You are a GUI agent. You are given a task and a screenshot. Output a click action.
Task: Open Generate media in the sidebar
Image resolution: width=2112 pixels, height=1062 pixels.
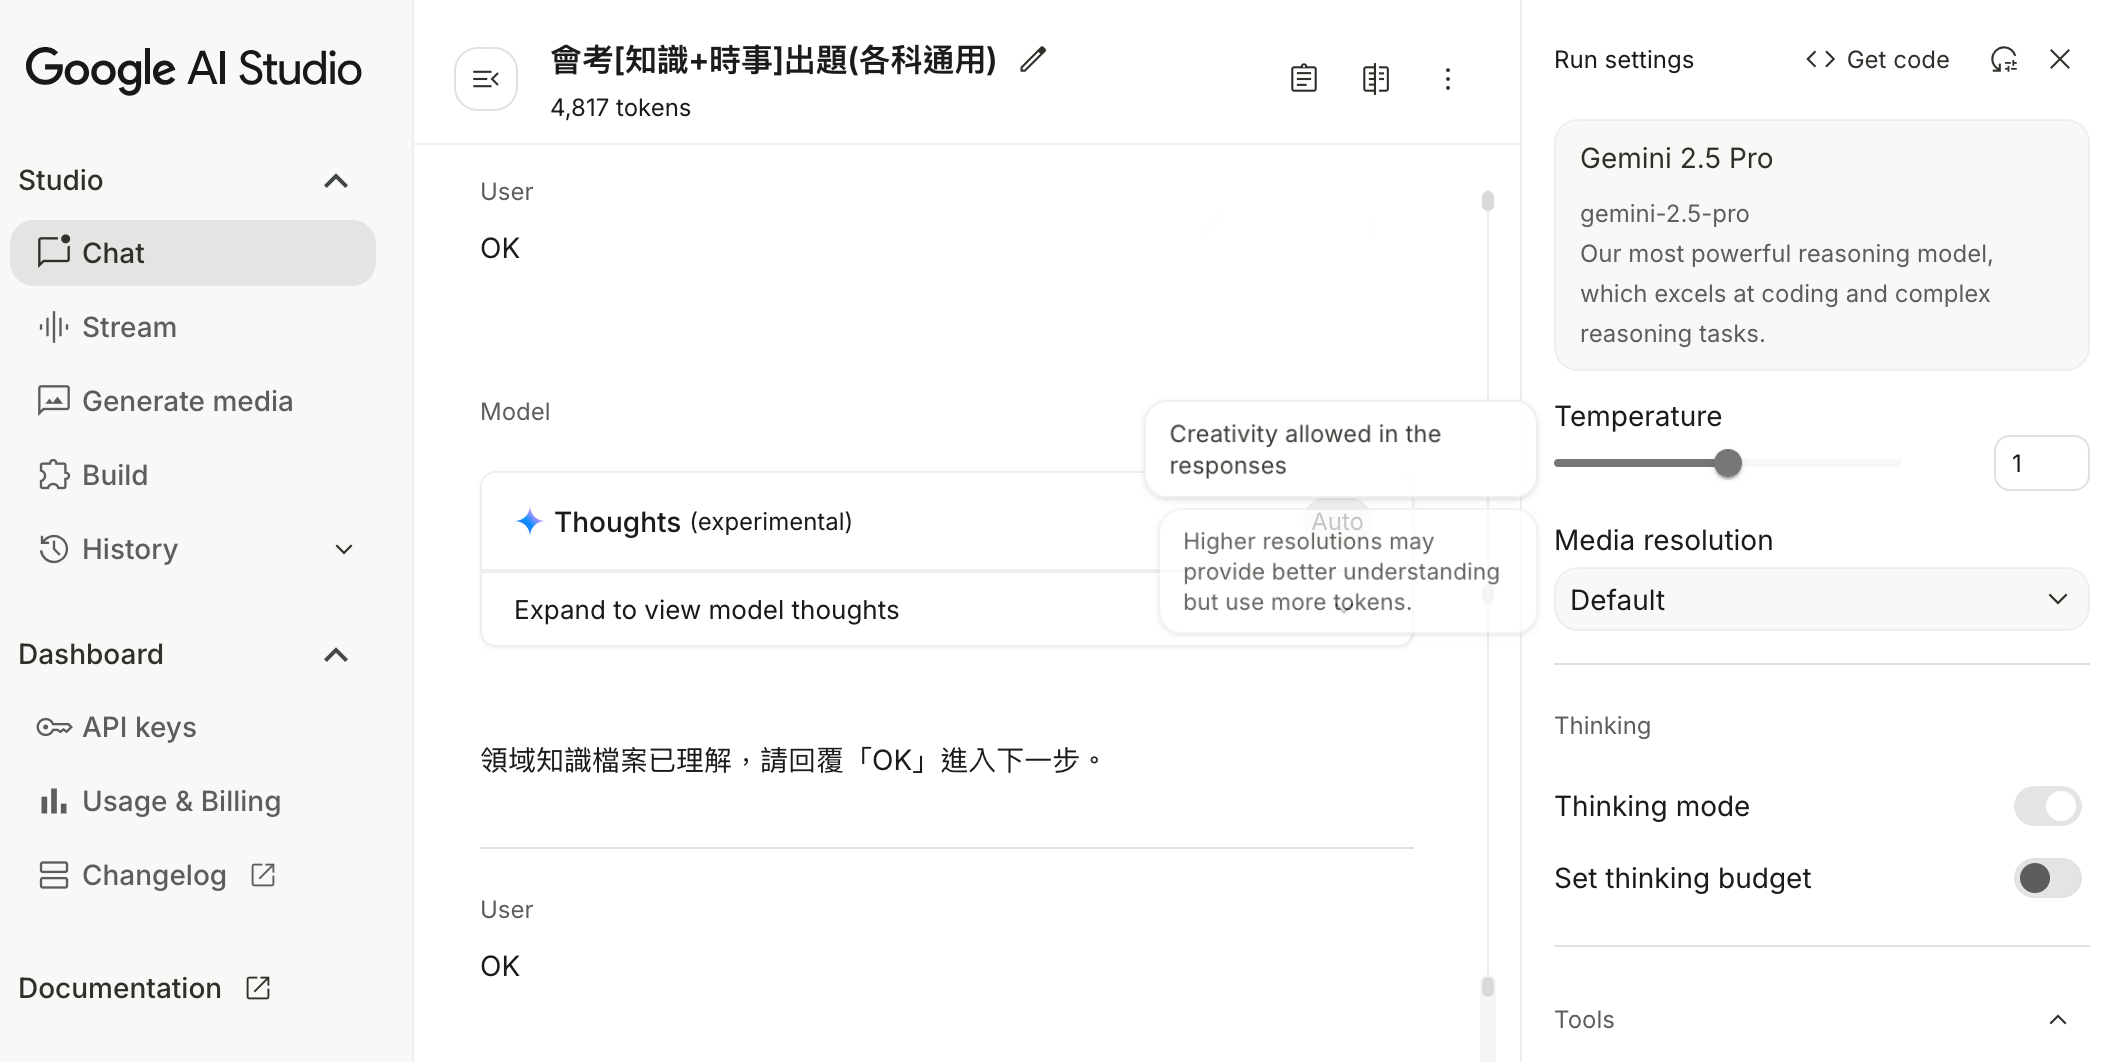(x=193, y=401)
